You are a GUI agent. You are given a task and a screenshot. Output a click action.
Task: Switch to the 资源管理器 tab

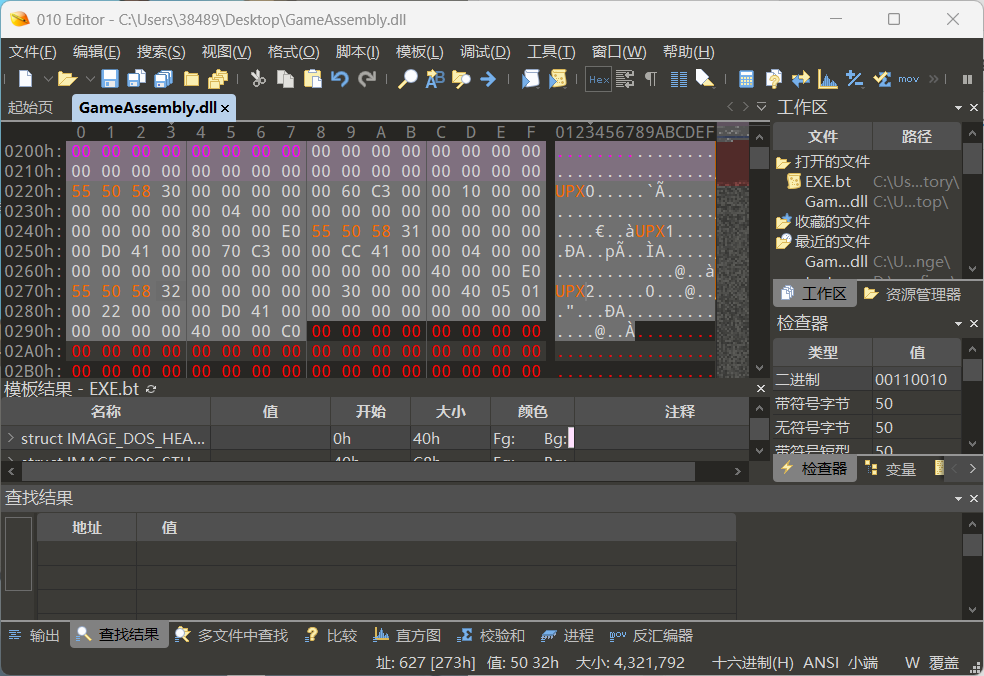[913, 294]
